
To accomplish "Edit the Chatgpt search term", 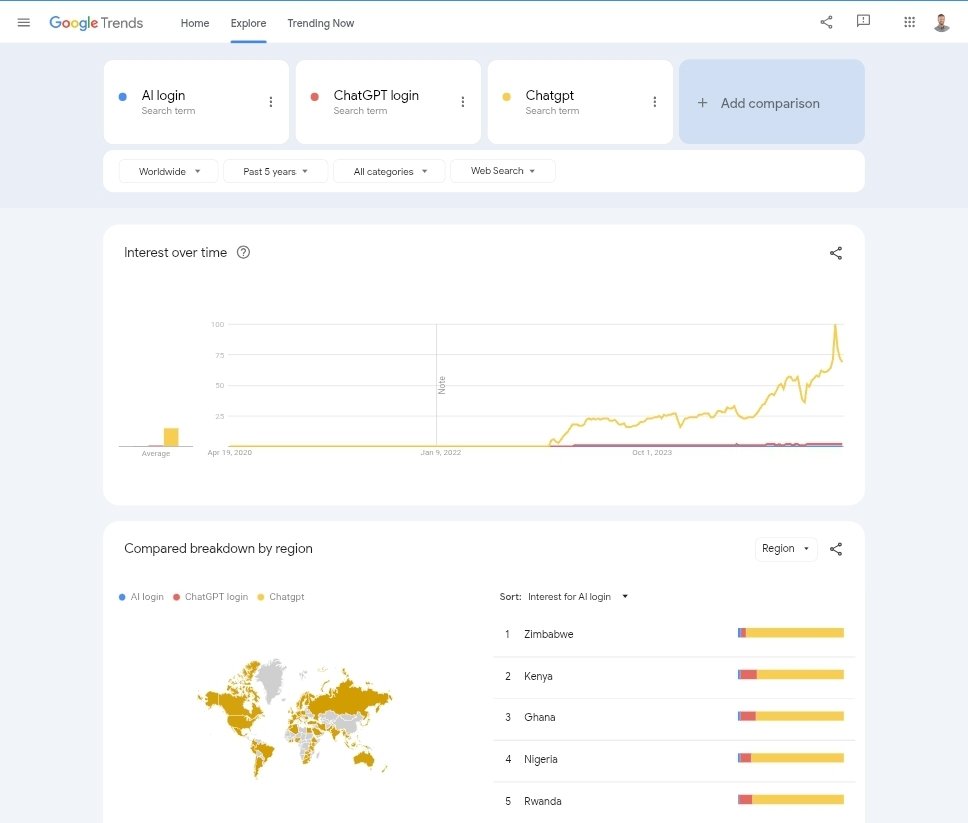I will (549, 96).
